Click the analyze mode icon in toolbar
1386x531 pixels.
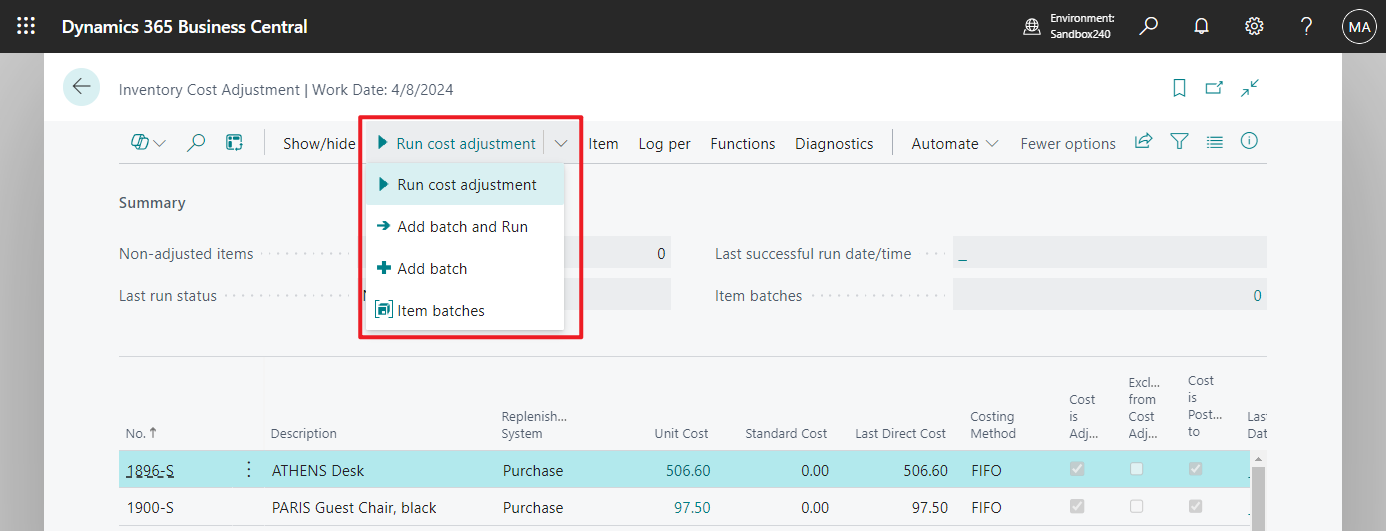coord(234,143)
